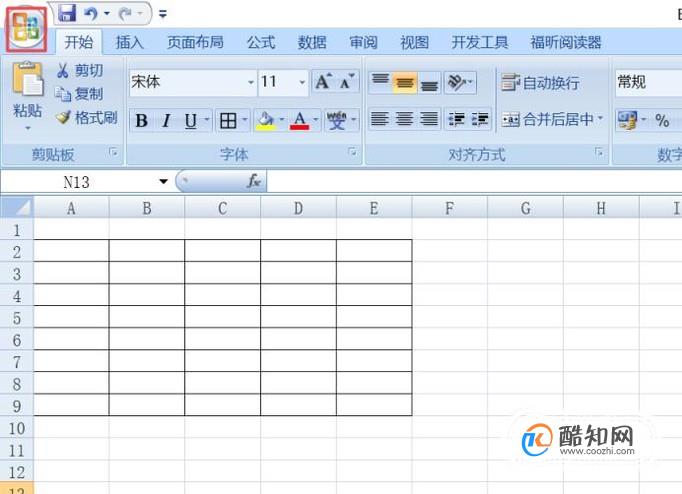Open the underline style dropdown arrow

207,120
